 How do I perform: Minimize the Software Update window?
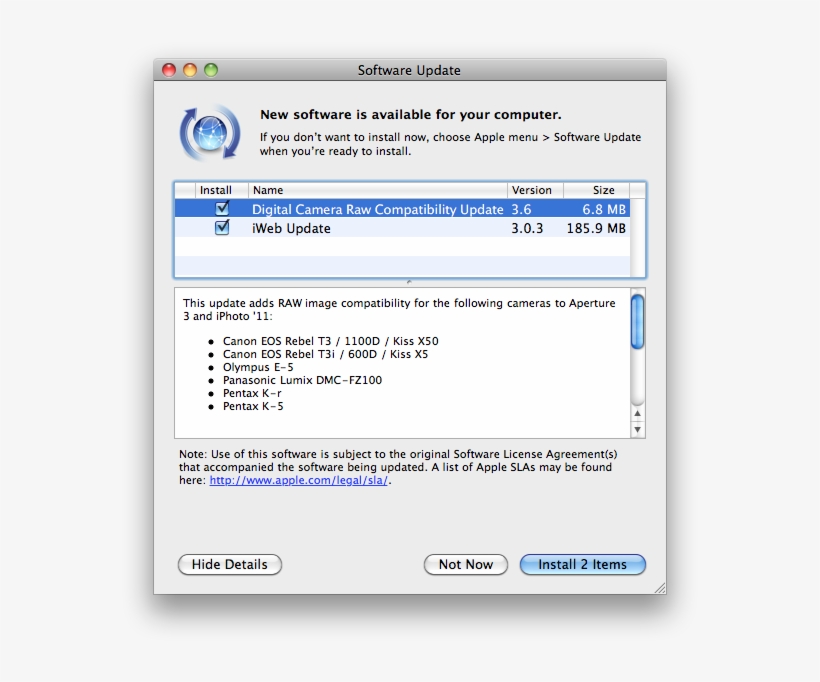(x=190, y=70)
